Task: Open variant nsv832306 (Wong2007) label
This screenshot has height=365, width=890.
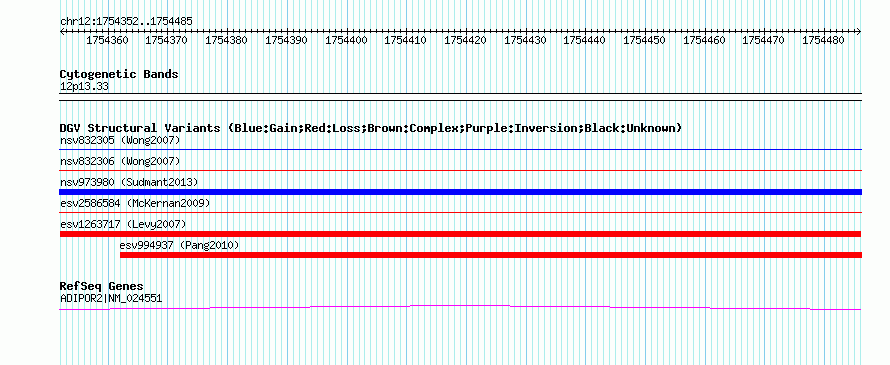Action: [x=120, y=161]
